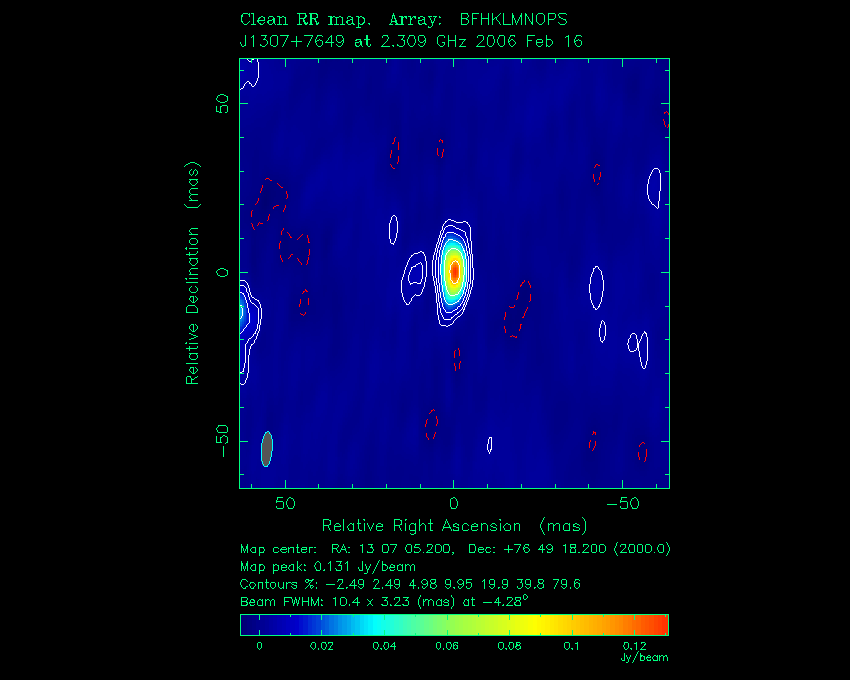The width and height of the screenshot is (850, 680).
Task: Click the 'Jy/beam' unit label under the color bar
Action: (x=645, y=658)
